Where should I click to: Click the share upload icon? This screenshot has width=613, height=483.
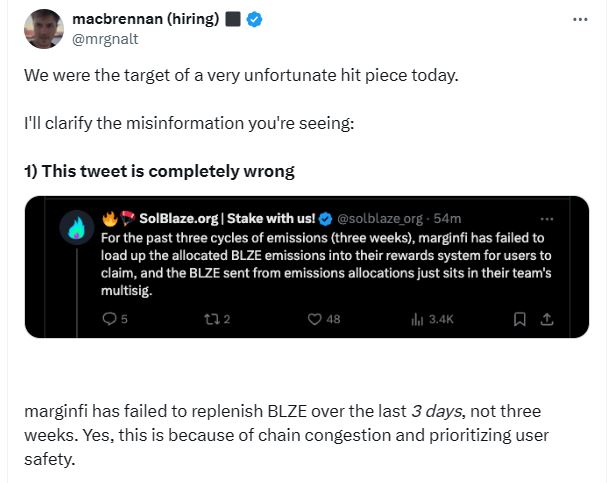point(547,320)
